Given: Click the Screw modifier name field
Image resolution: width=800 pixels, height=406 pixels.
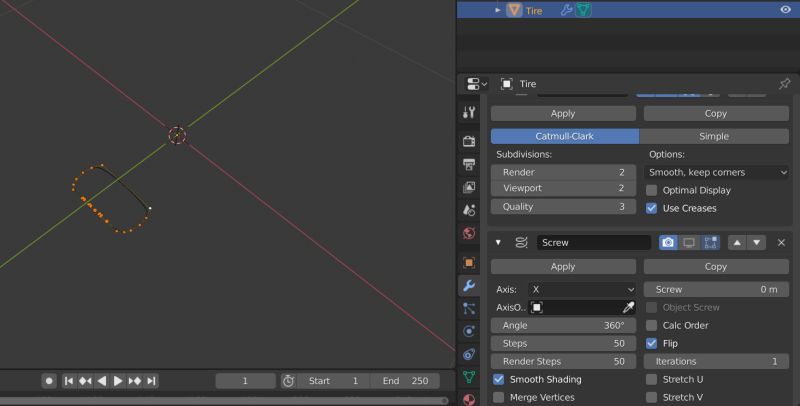Looking at the screenshot, I should tap(594, 243).
